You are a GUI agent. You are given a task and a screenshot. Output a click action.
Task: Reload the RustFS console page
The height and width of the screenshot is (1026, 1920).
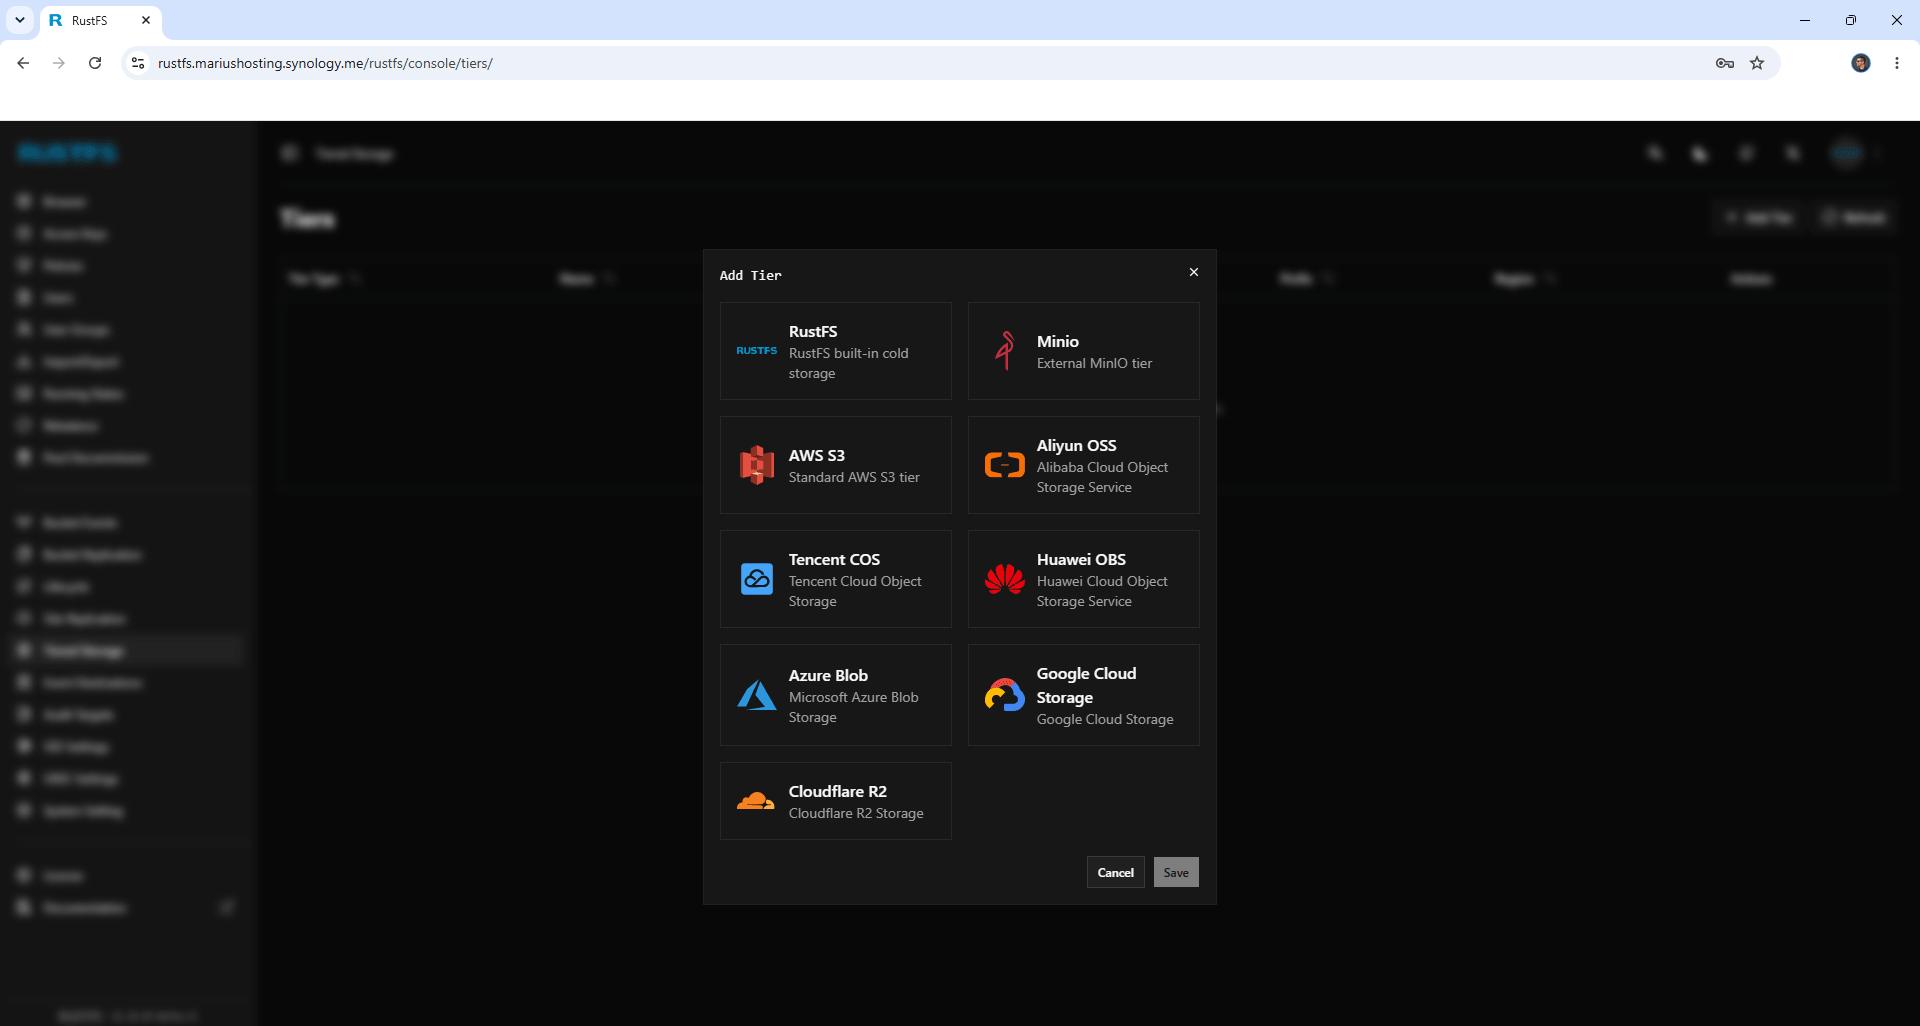95,63
